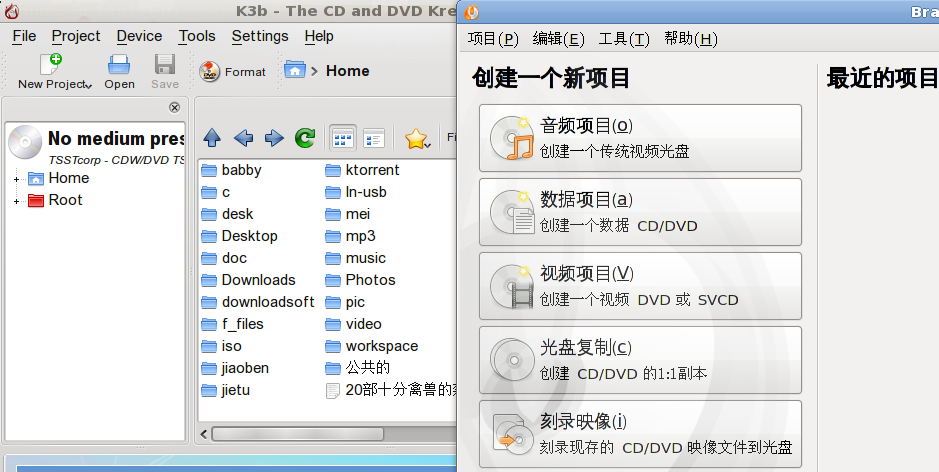Click the scroll-left arrow of file list
Screen dimensions: 939x472
click(x=204, y=434)
